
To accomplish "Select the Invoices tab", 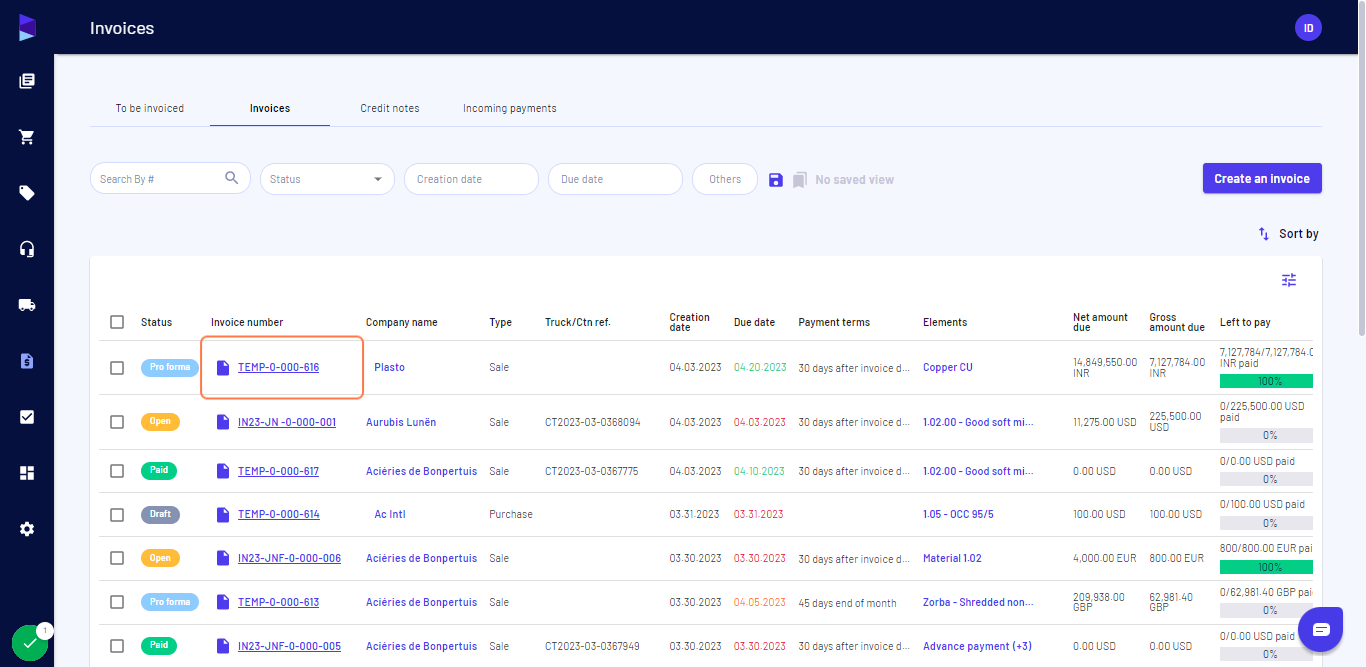I will (x=270, y=108).
